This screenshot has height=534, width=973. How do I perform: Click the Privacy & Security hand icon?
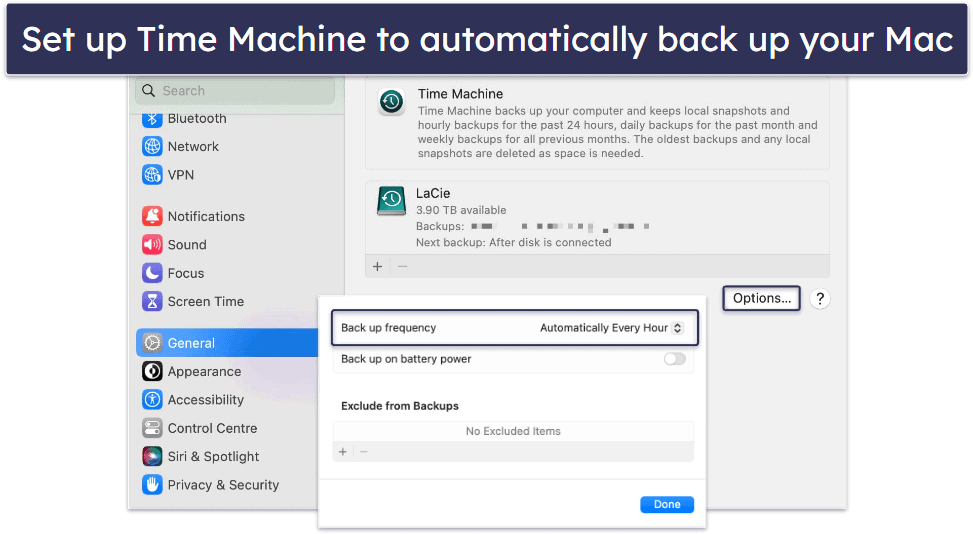(x=152, y=484)
